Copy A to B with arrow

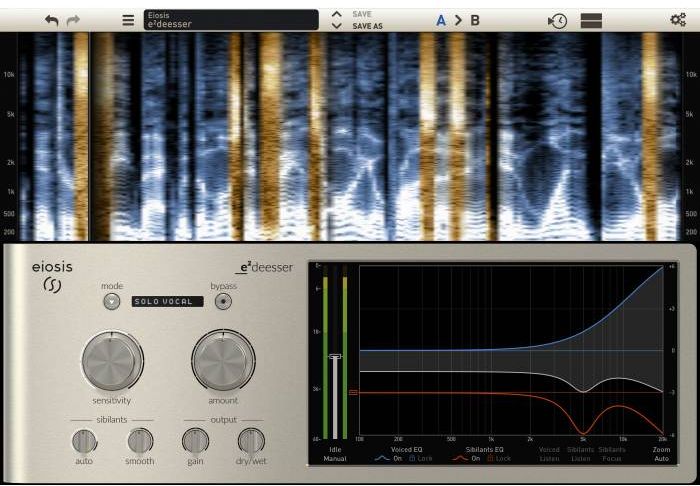pos(458,21)
